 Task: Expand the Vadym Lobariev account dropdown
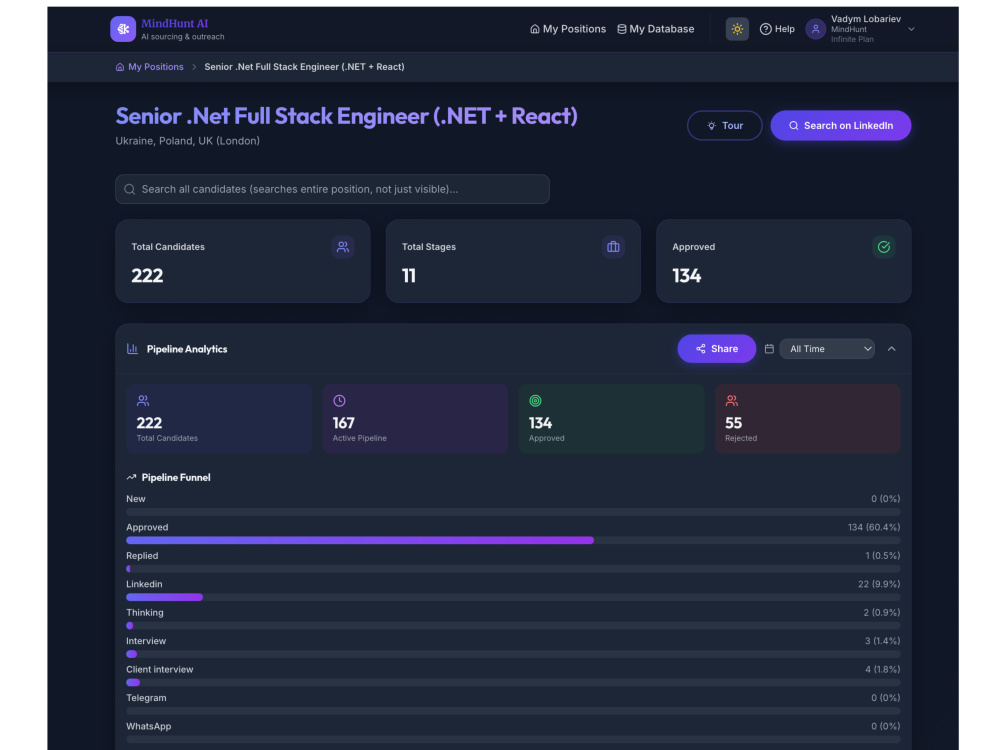pos(911,29)
